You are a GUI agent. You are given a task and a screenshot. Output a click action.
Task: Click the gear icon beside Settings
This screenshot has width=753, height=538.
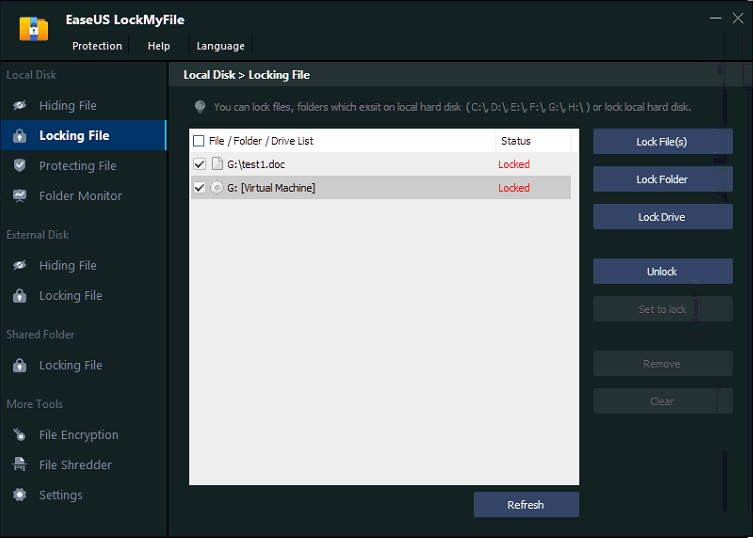pos(20,495)
